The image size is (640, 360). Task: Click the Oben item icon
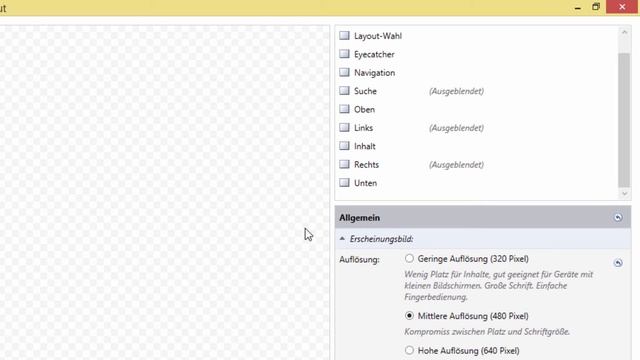point(344,109)
